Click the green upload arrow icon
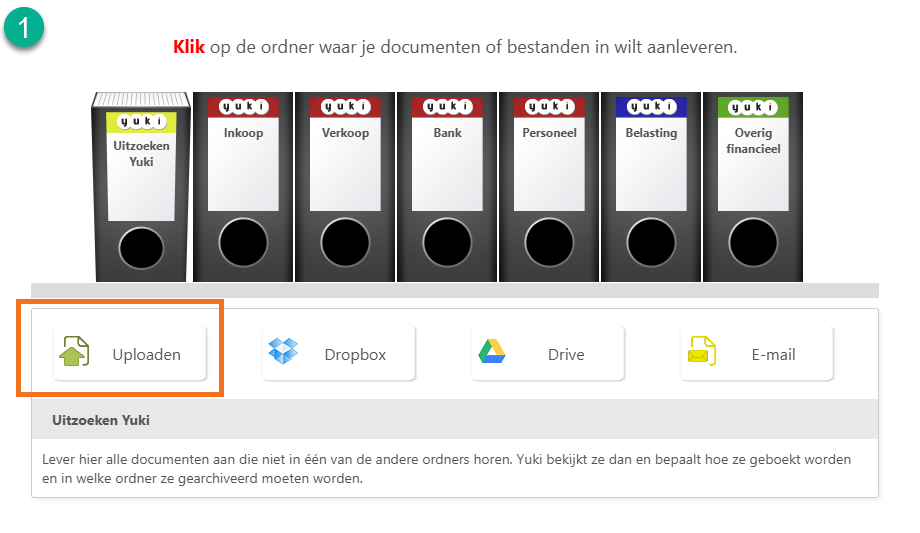The height and width of the screenshot is (533, 920). click(x=74, y=351)
